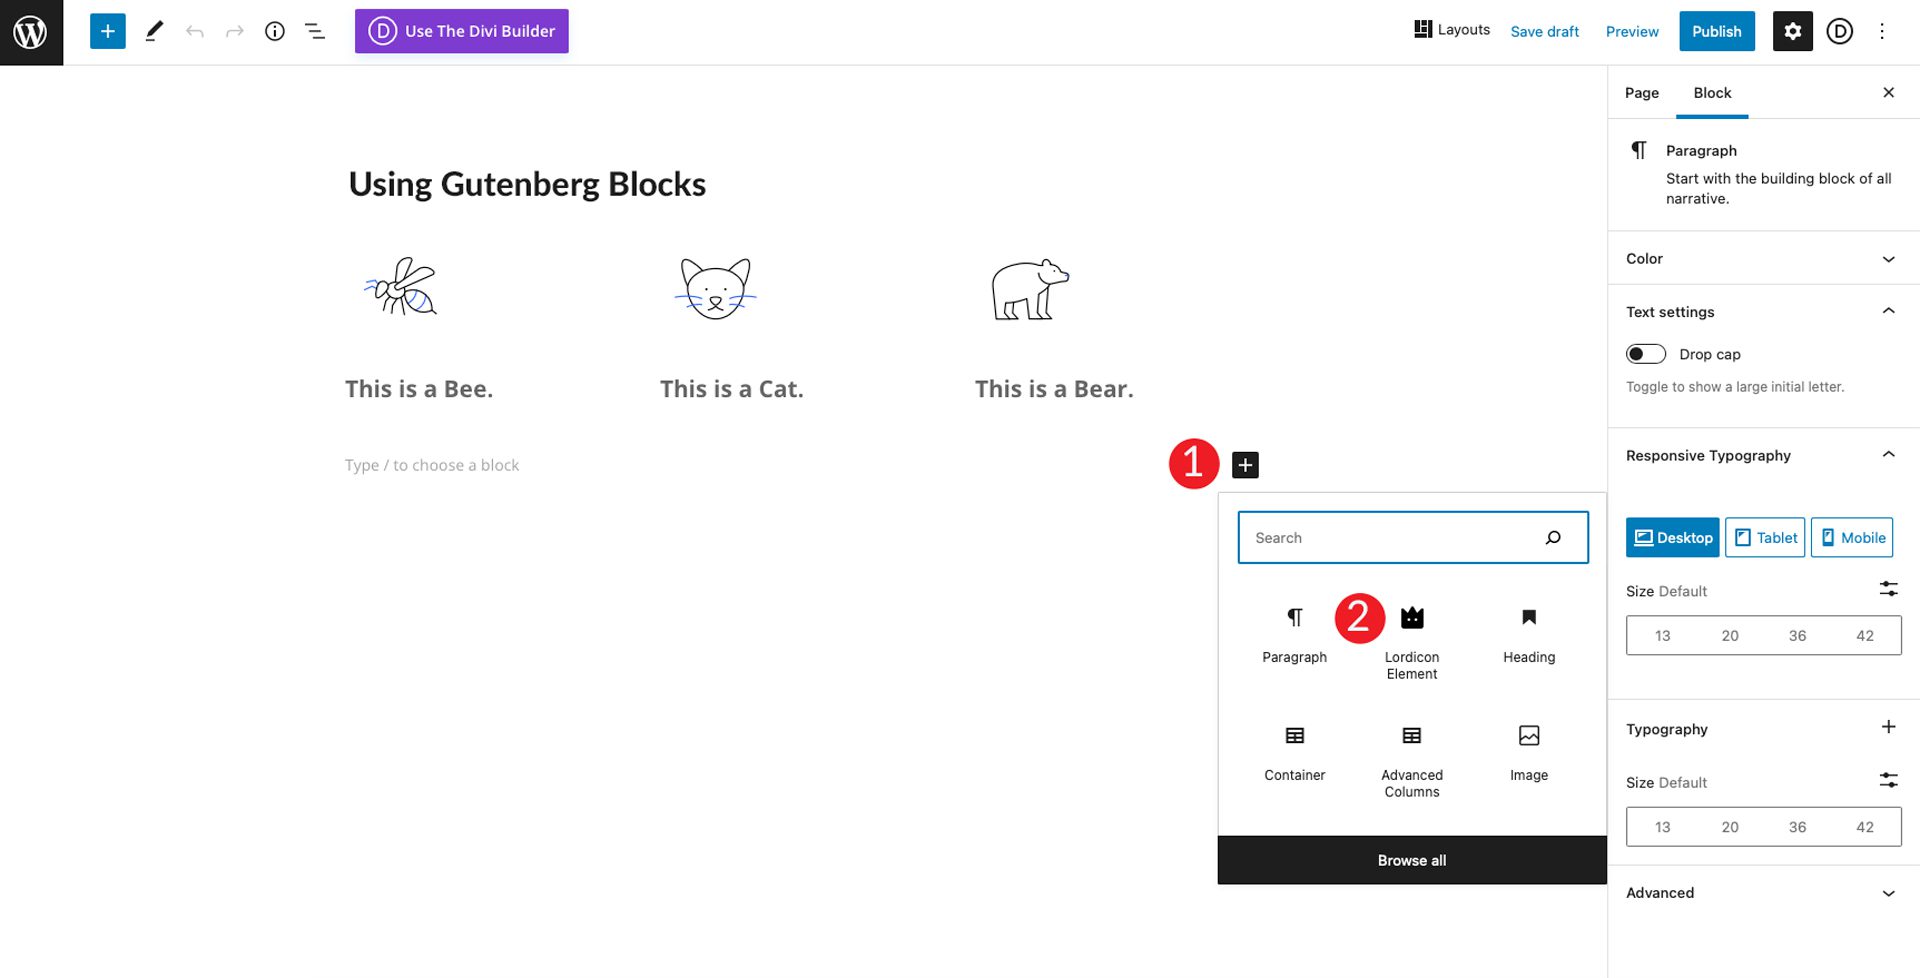The height and width of the screenshot is (978, 1920).
Task: Switch to the Page tab in sidebar
Action: click(x=1641, y=92)
